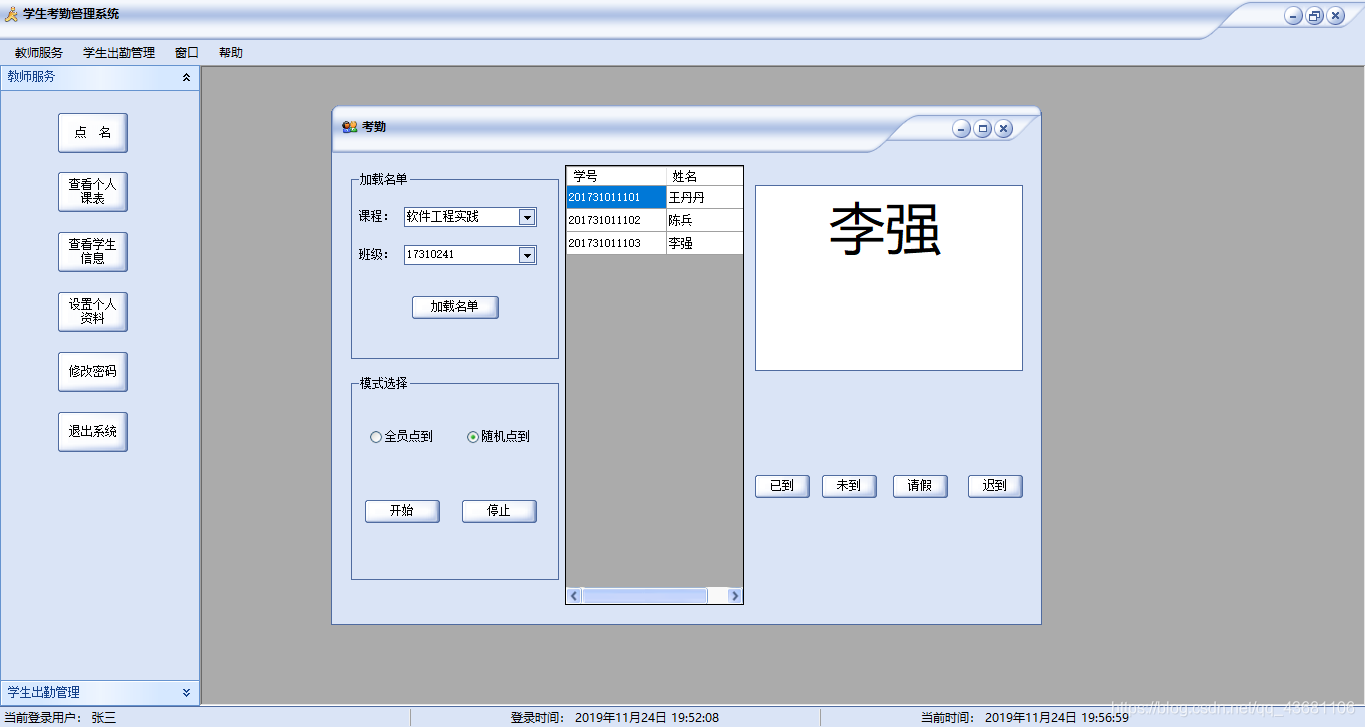
Task: Click the 开始 button
Action: pyautogui.click(x=402, y=511)
